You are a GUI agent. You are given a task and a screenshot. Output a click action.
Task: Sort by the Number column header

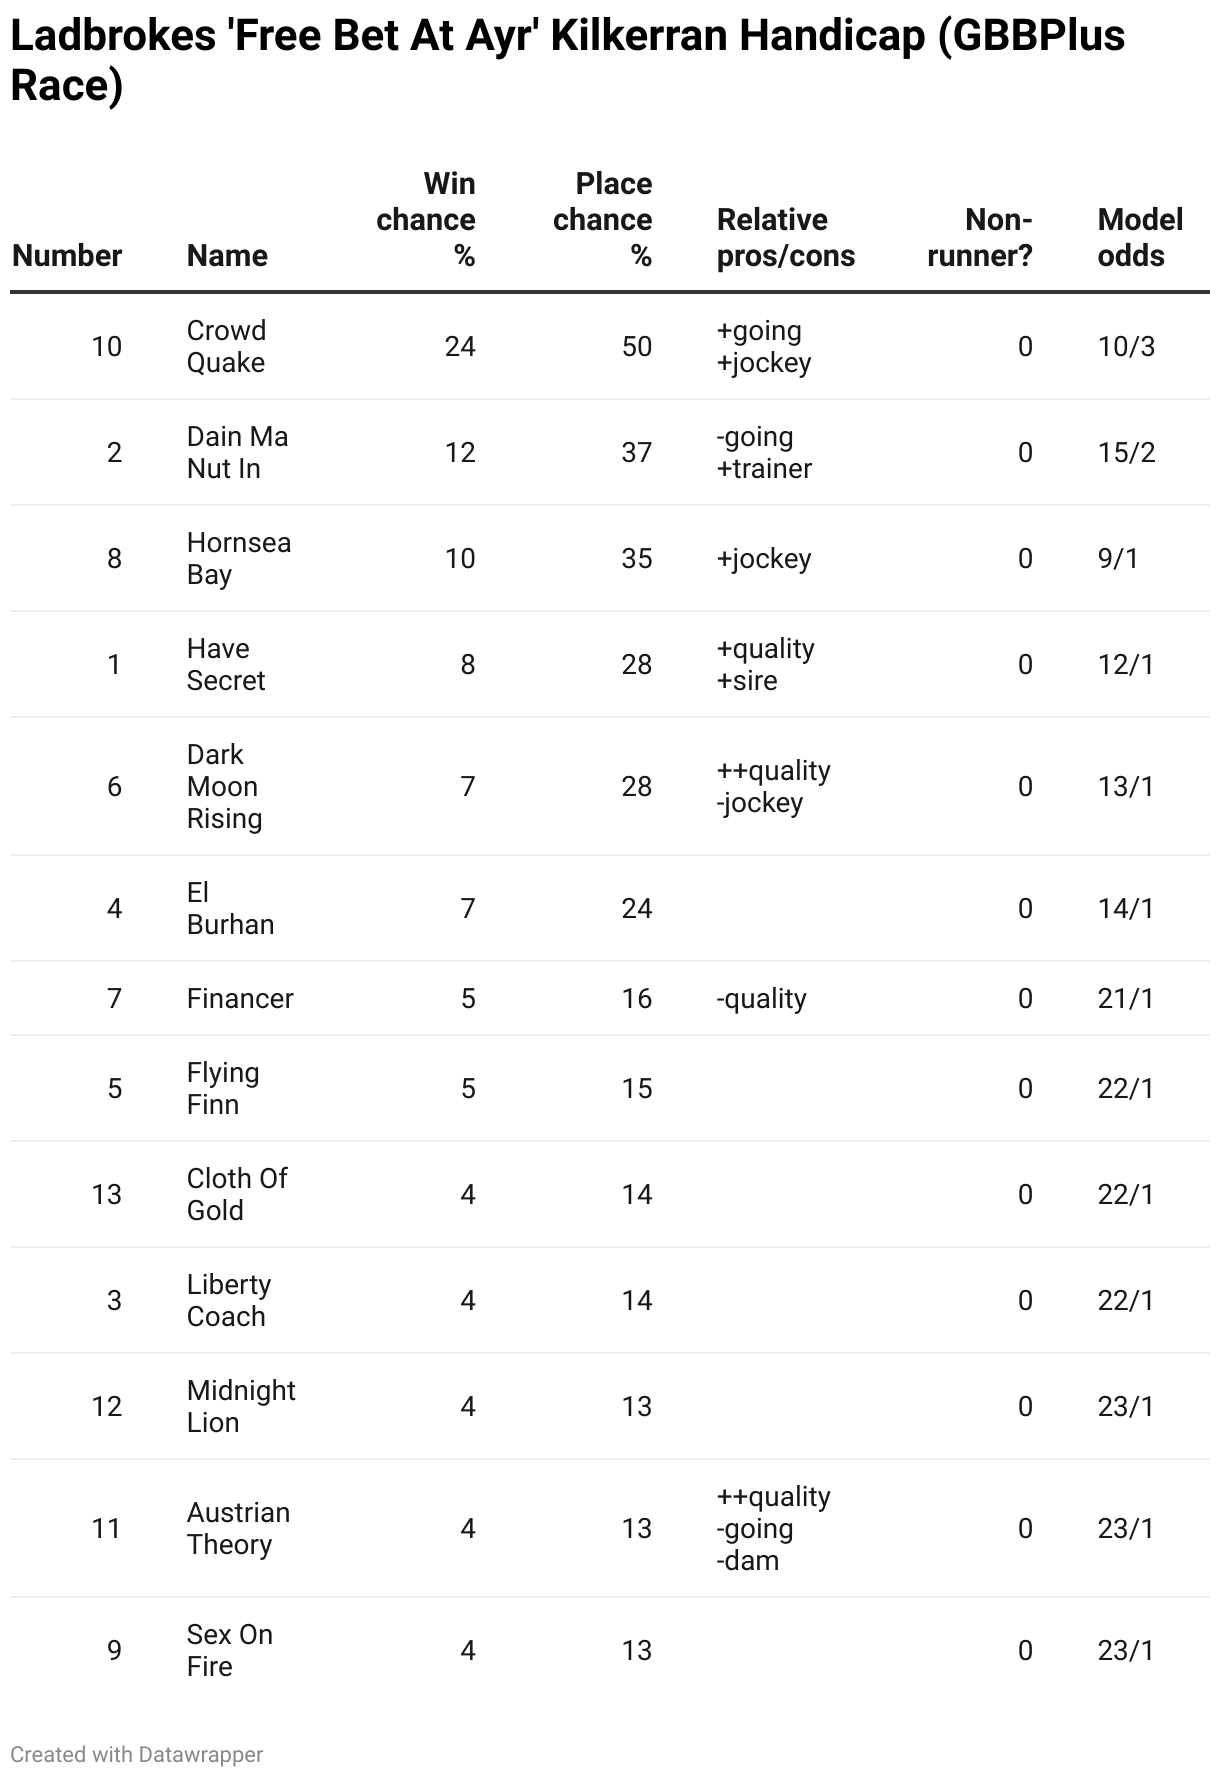coord(67,256)
